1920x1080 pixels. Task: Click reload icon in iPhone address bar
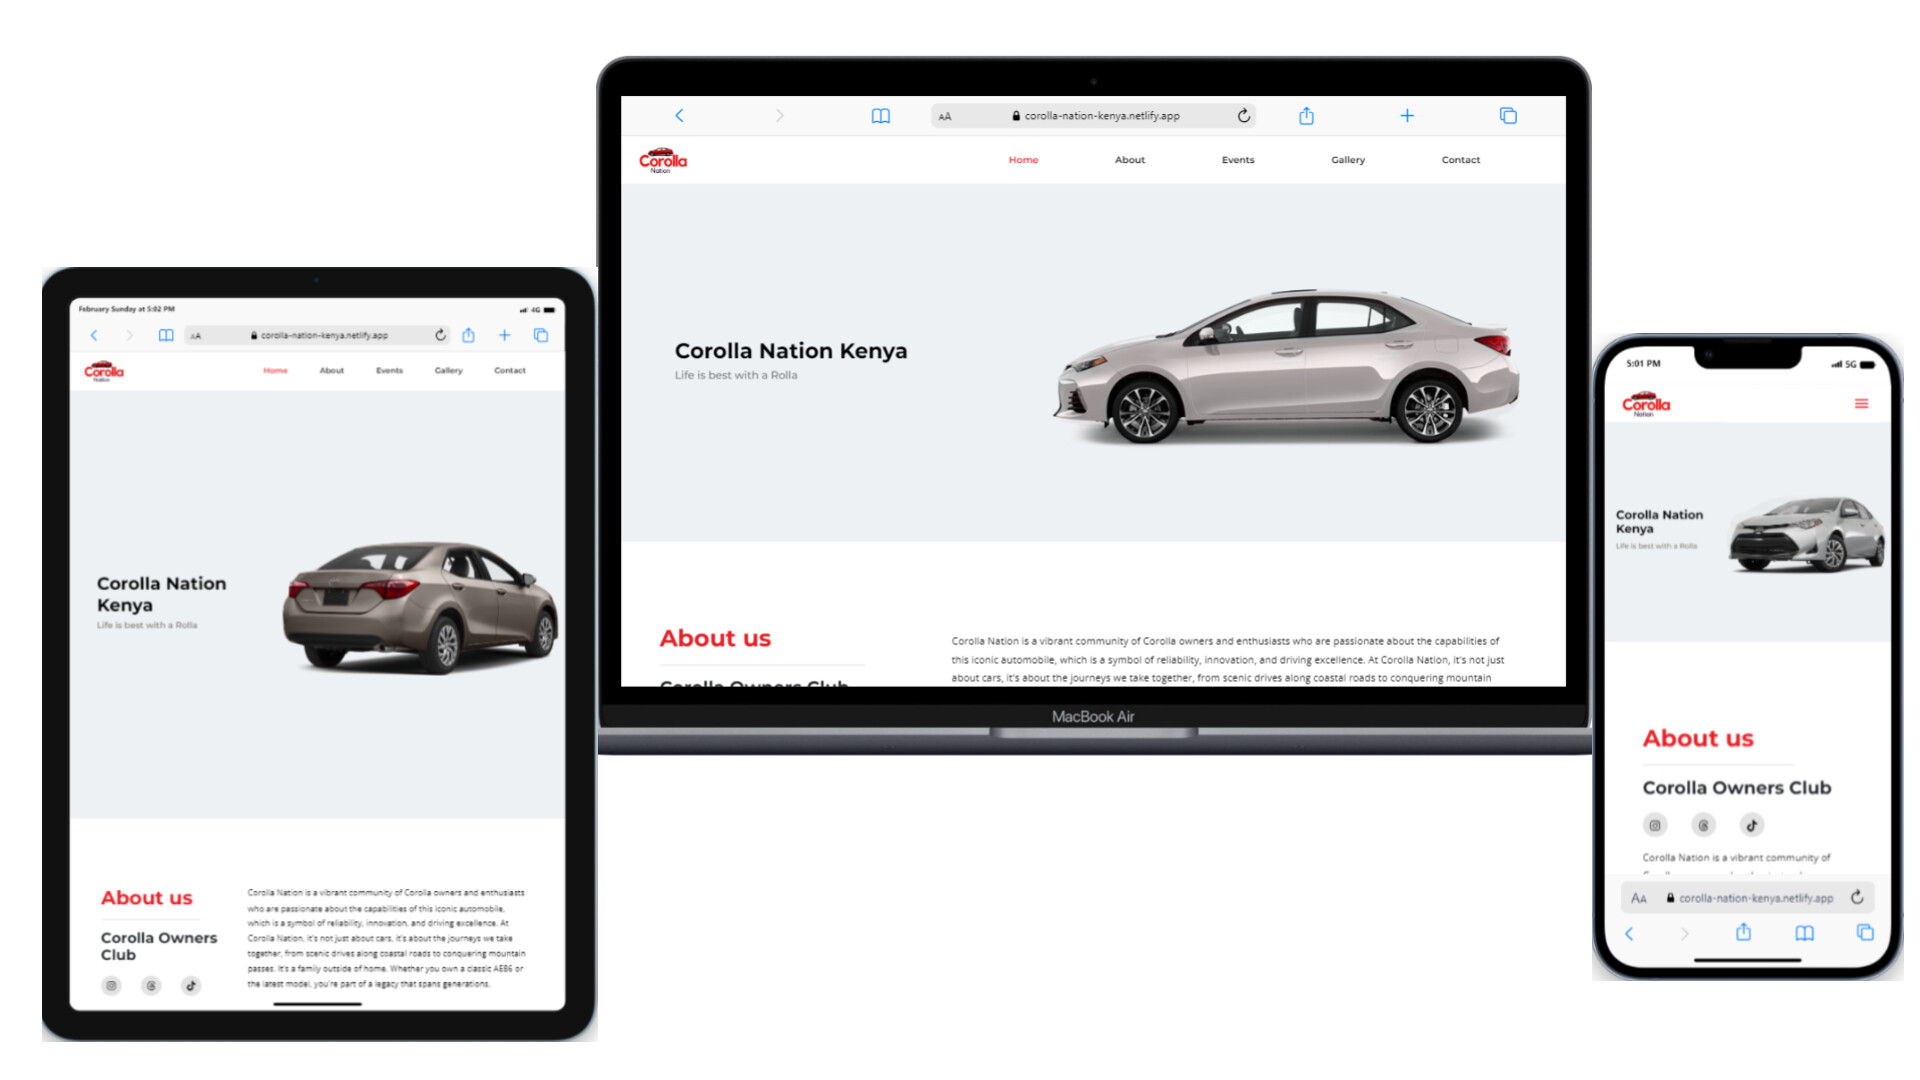click(x=1857, y=897)
